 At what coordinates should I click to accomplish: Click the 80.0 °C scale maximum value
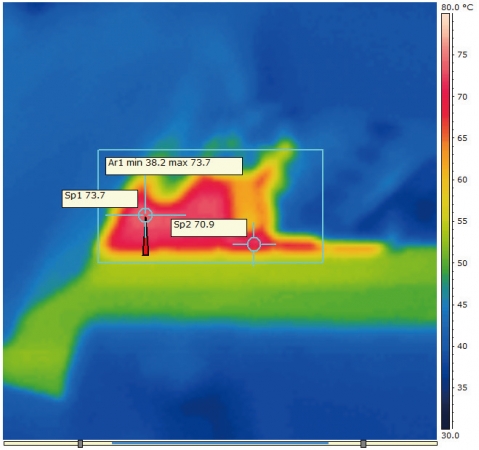[x=457, y=7]
